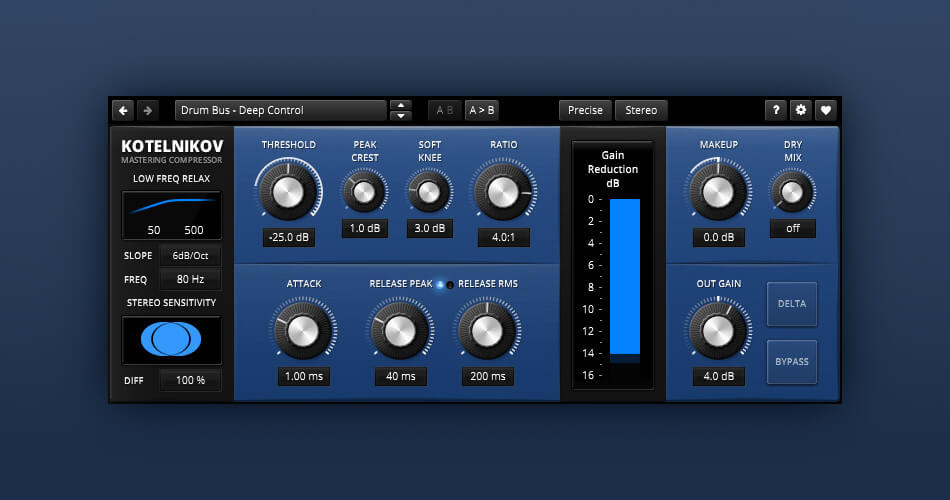The image size is (950, 500).
Task: Select the blue Release Peak LED indicator
Action: (x=440, y=285)
